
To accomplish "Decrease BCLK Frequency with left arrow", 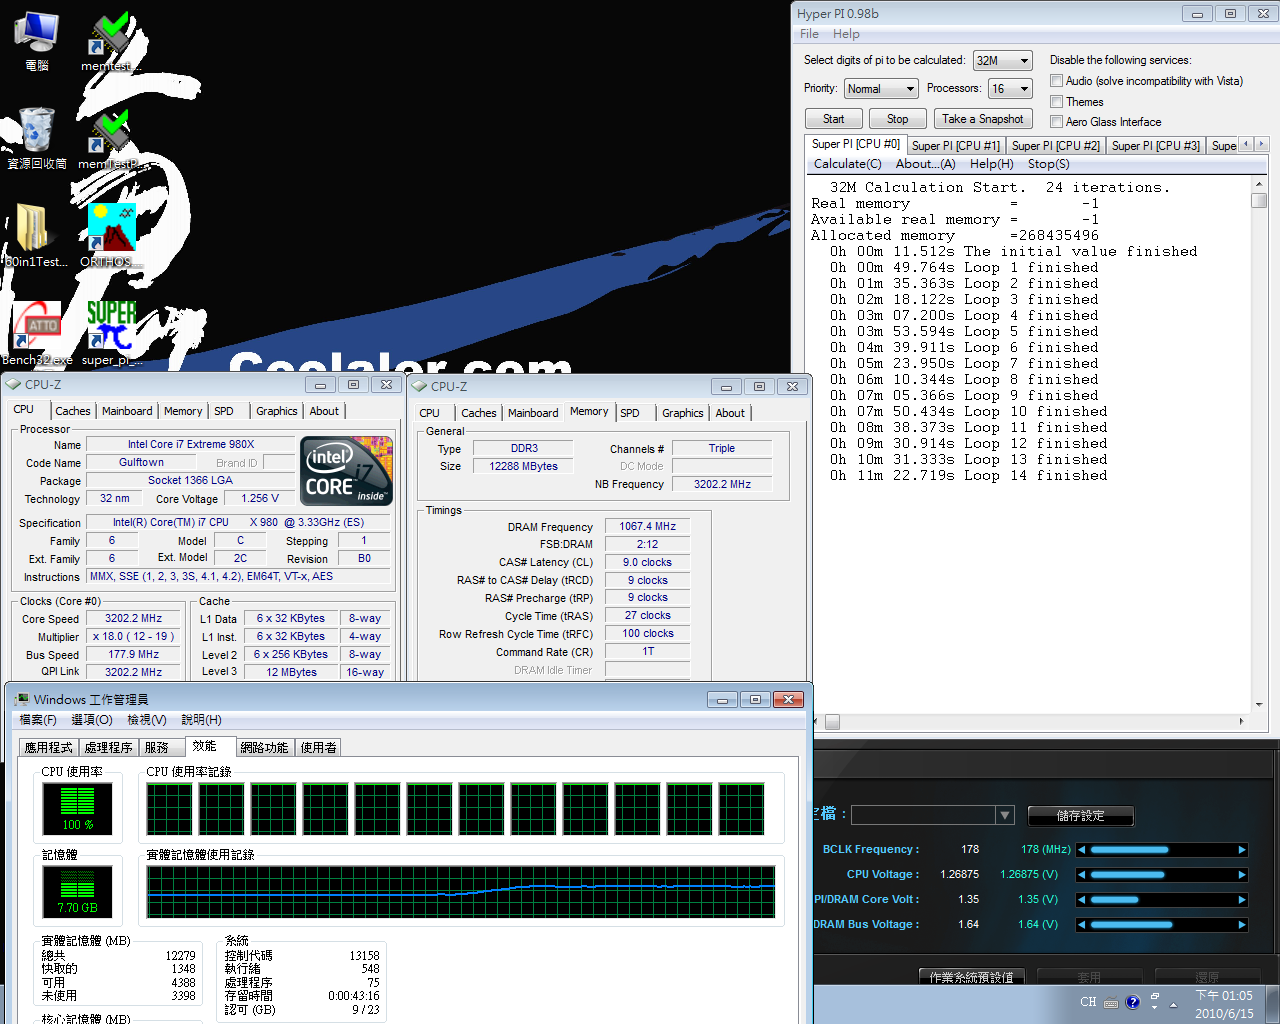I will [x=1081, y=850].
